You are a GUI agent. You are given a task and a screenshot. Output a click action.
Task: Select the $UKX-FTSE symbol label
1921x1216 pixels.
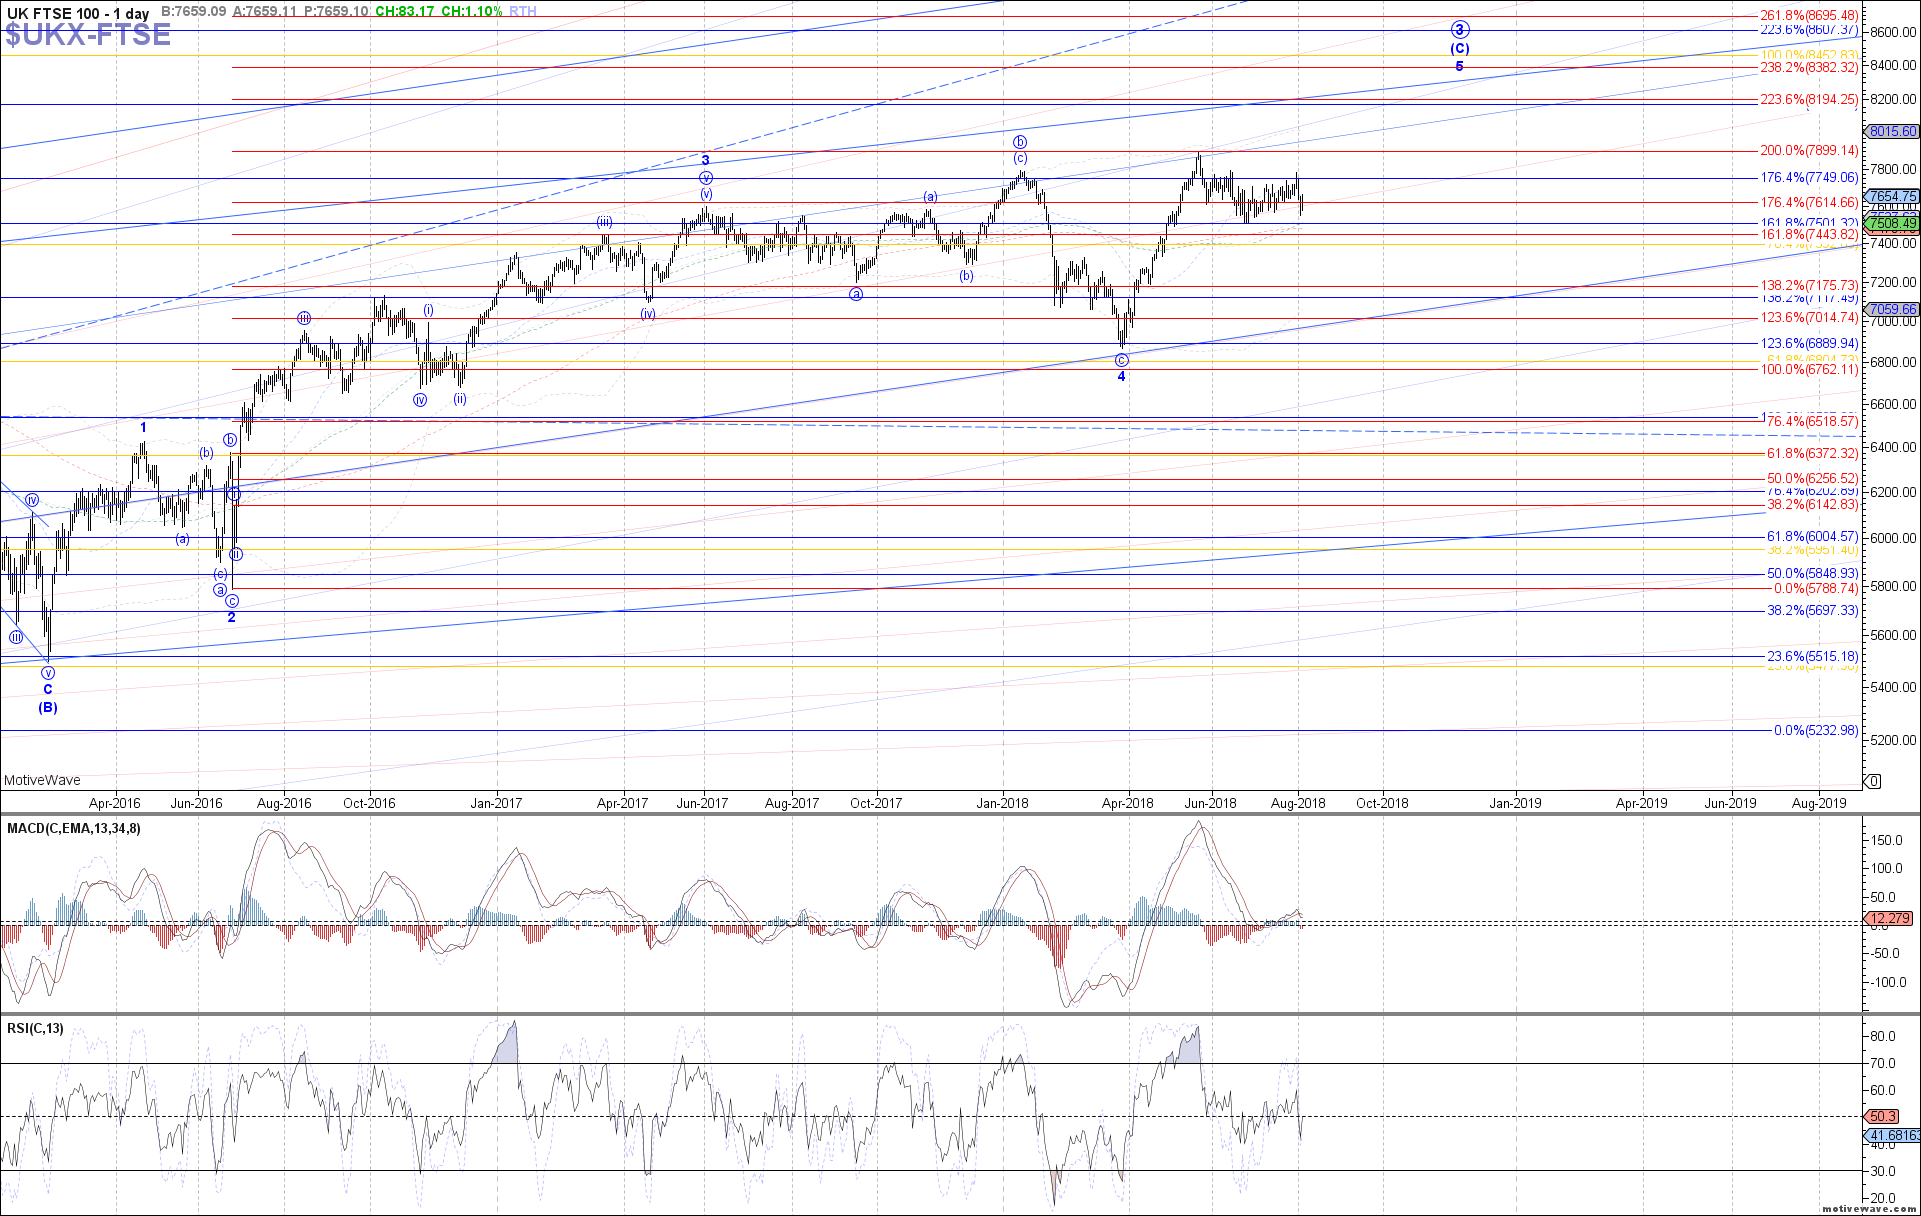pyautogui.click(x=88, y=35)
